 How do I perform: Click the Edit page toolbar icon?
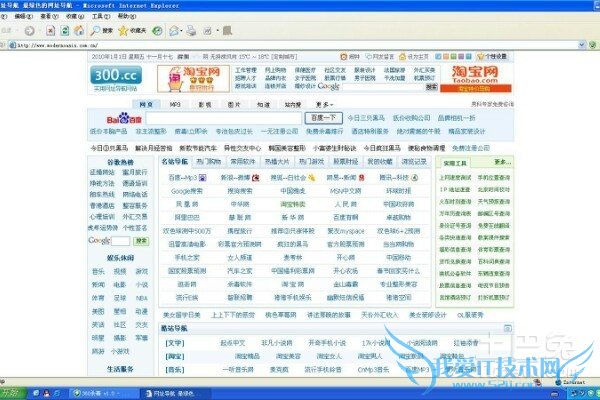pos(207,31)
